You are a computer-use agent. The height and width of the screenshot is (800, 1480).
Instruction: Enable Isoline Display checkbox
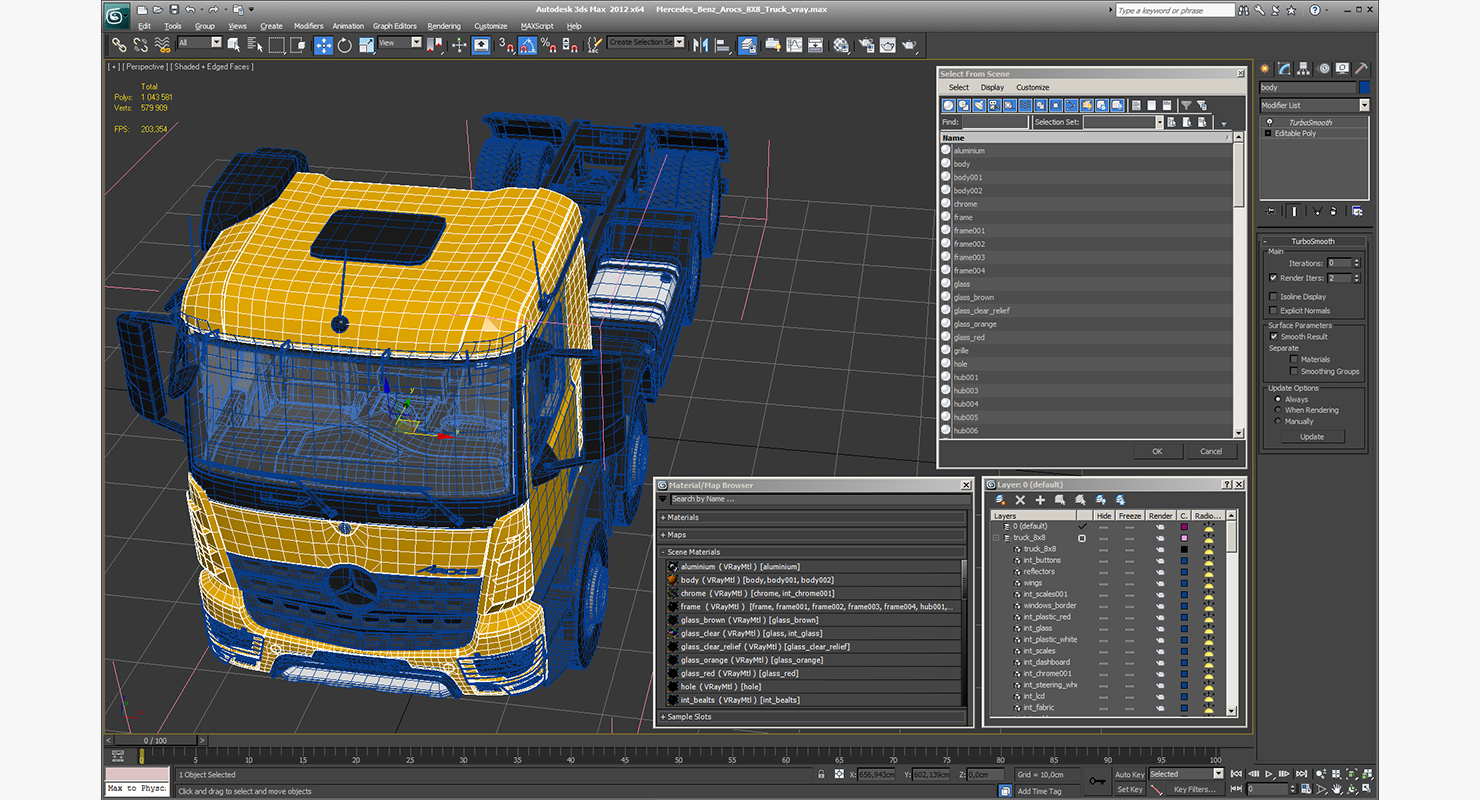(1273, 297)
